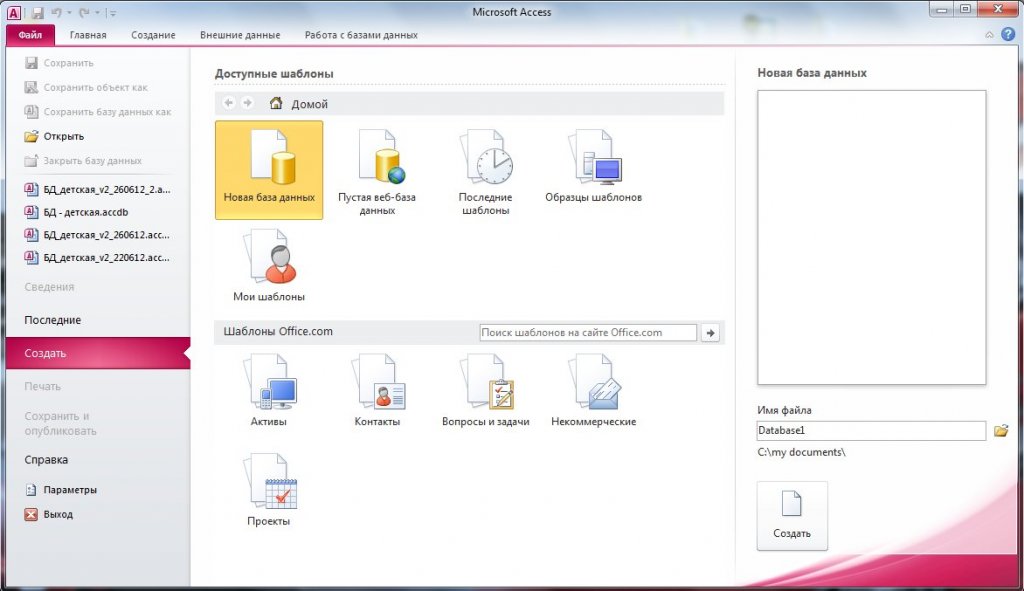The image size is (1024, 591).
Task: Click the Save icon in quick access toolbar
Action: click(x=37, y=12)
